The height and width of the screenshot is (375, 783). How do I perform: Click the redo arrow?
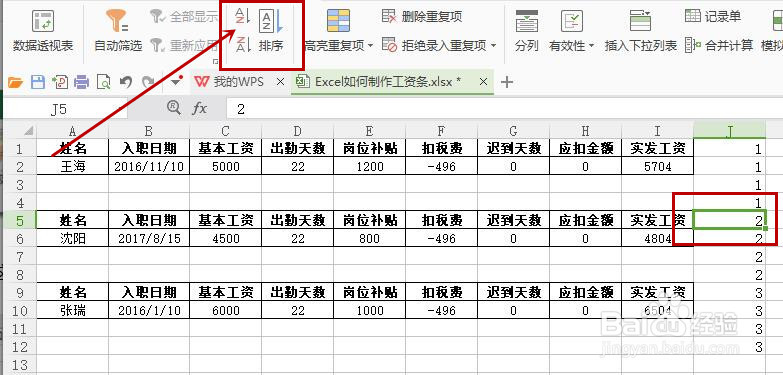pos(148,82)
